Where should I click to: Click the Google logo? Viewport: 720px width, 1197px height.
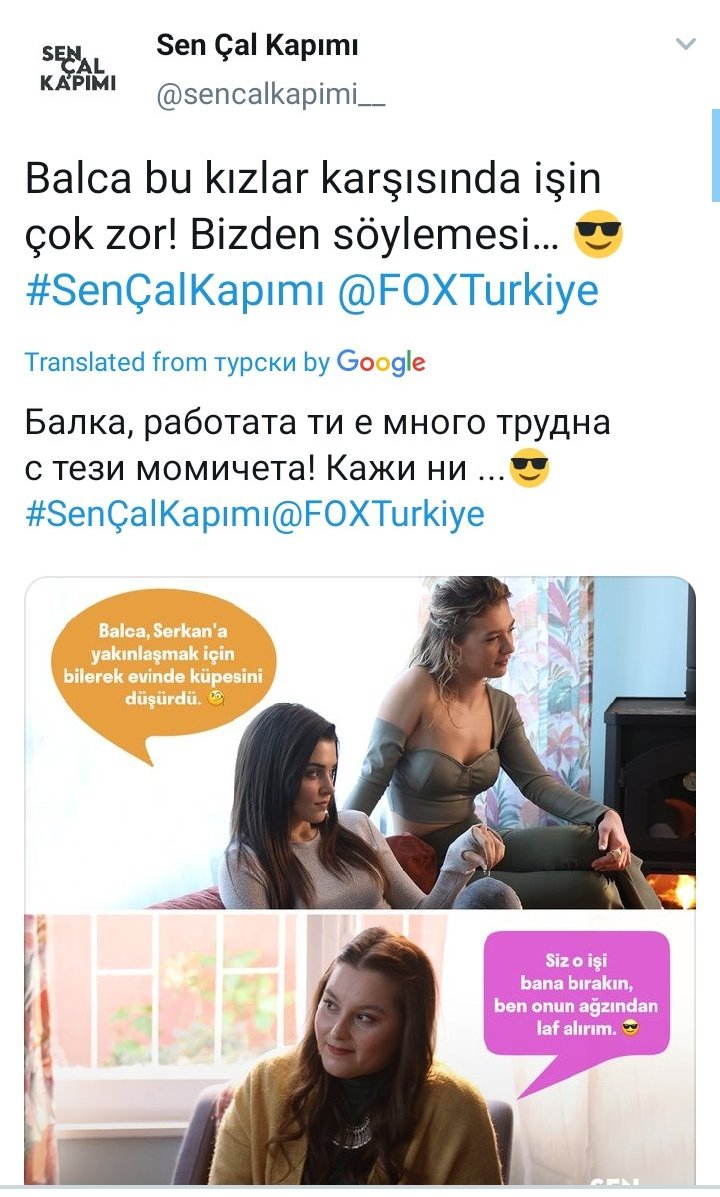381,363
